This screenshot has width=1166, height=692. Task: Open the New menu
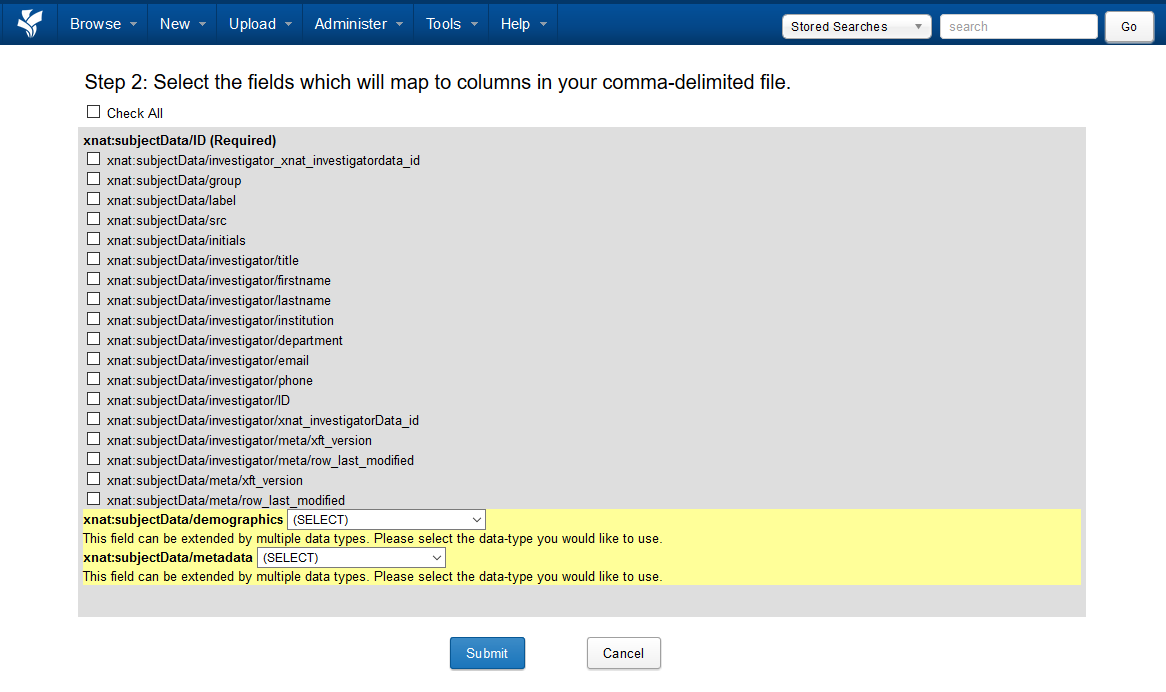182,24
